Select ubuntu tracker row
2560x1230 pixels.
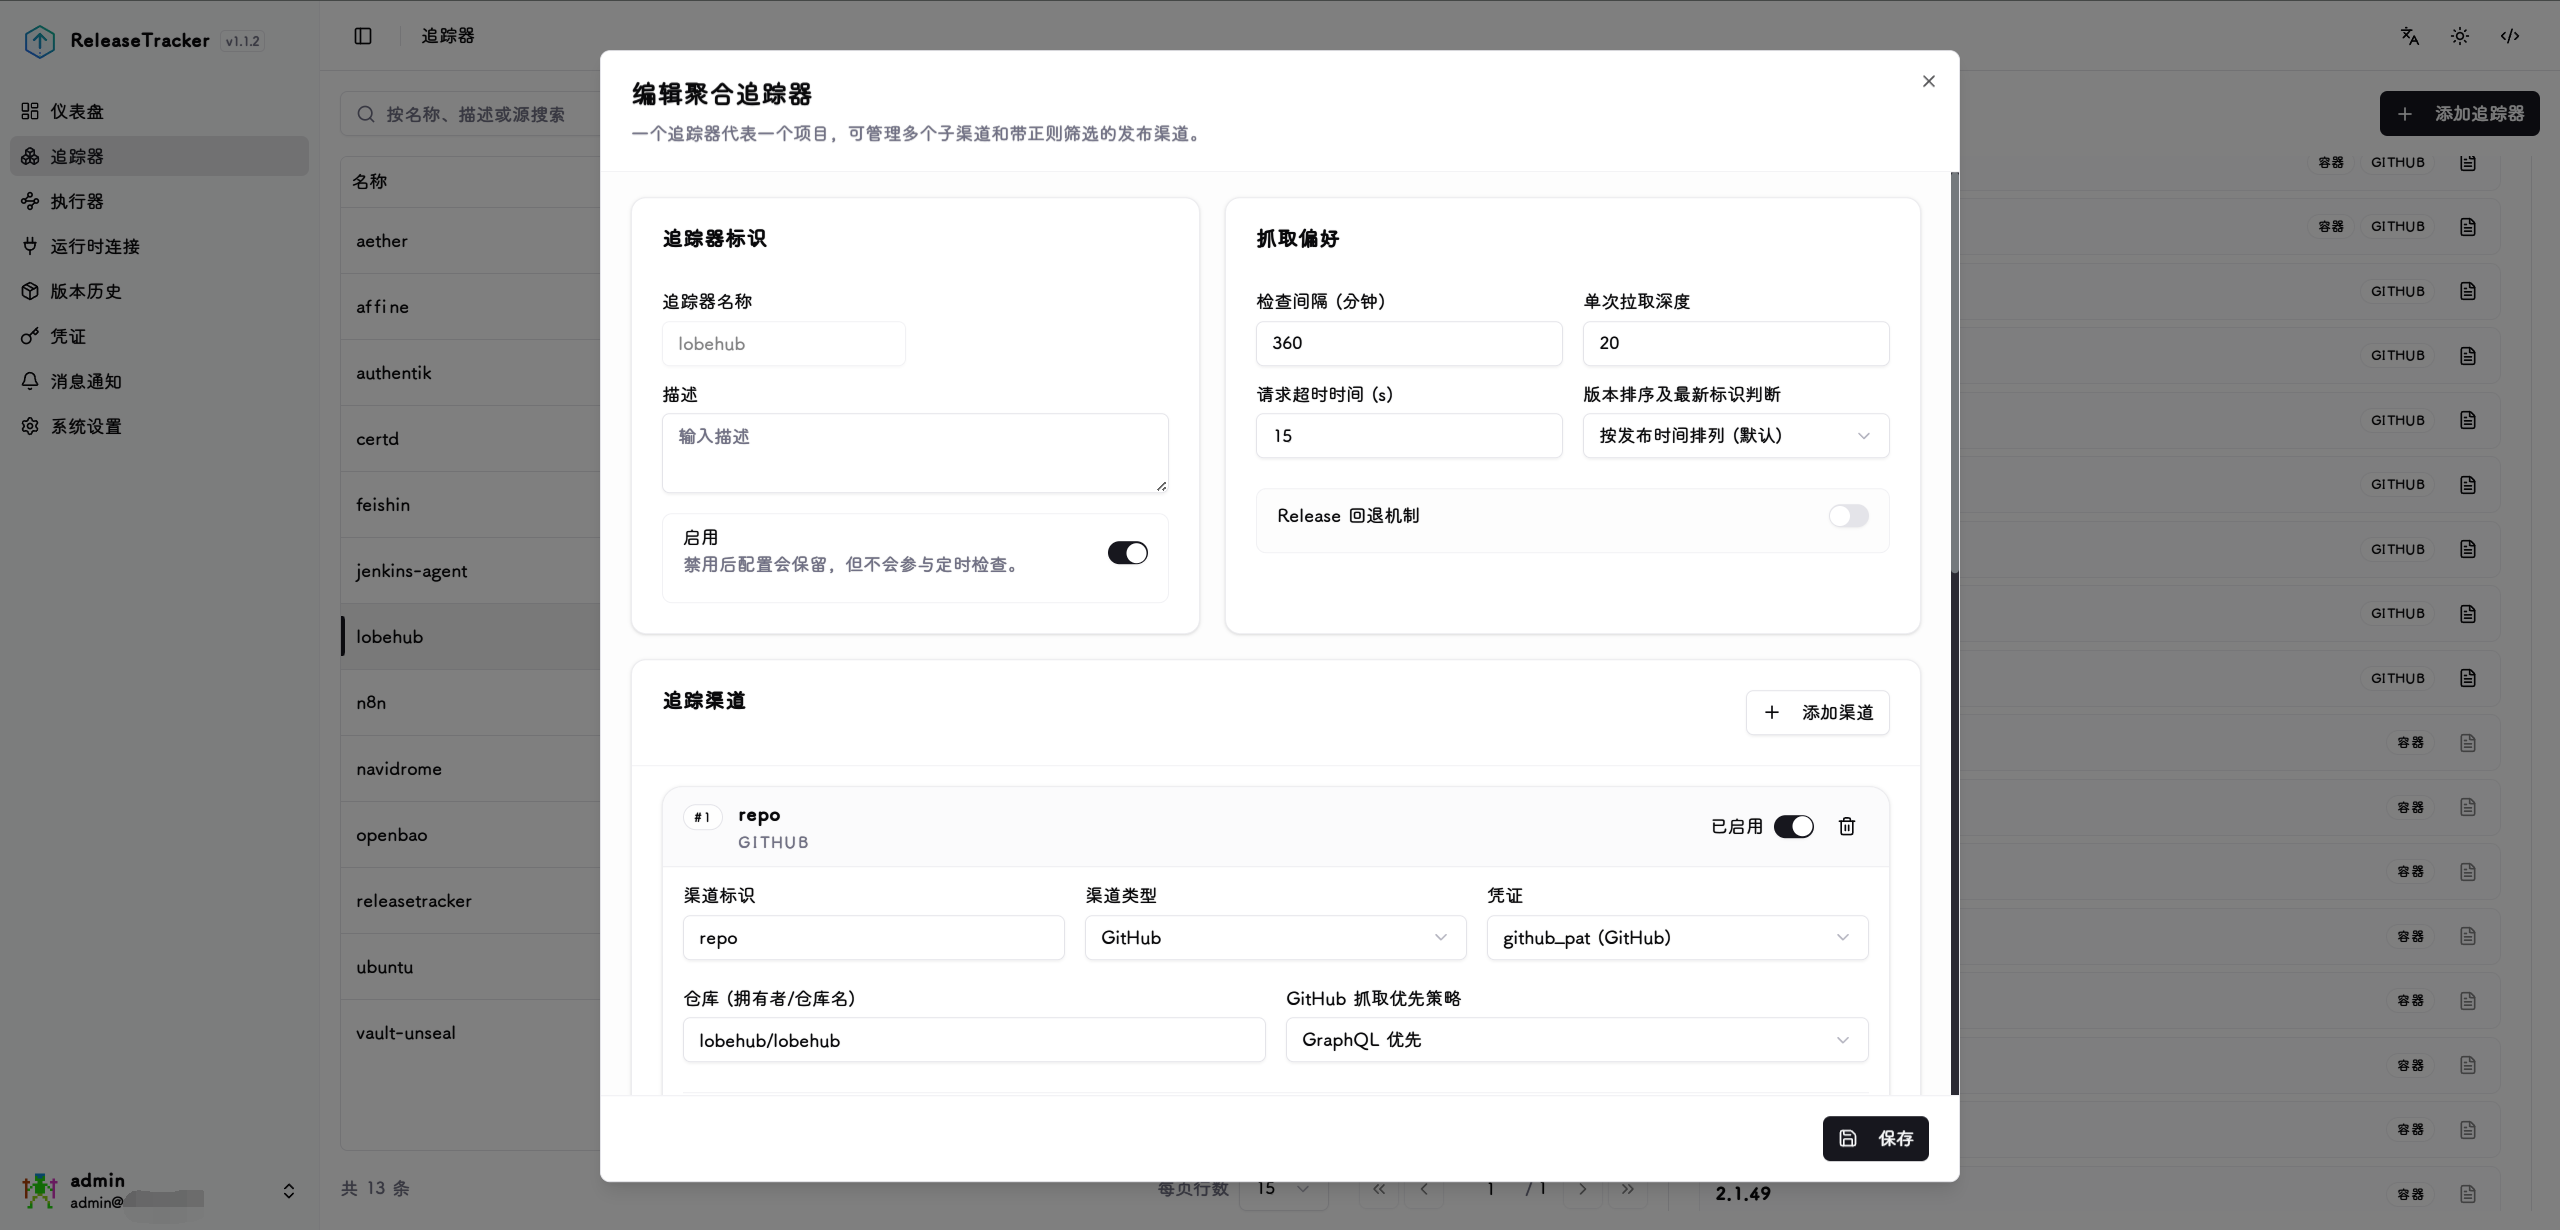click(471, 967)
